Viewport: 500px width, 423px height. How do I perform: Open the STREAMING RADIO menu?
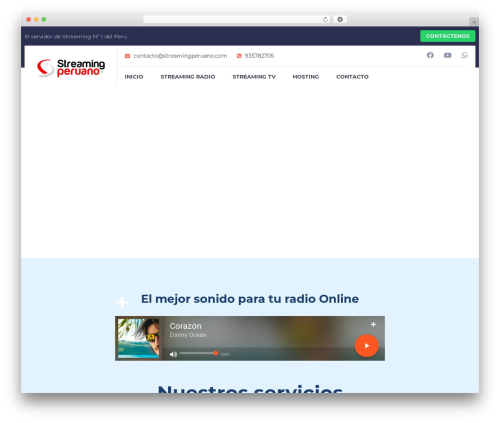(x=188, y=77)
